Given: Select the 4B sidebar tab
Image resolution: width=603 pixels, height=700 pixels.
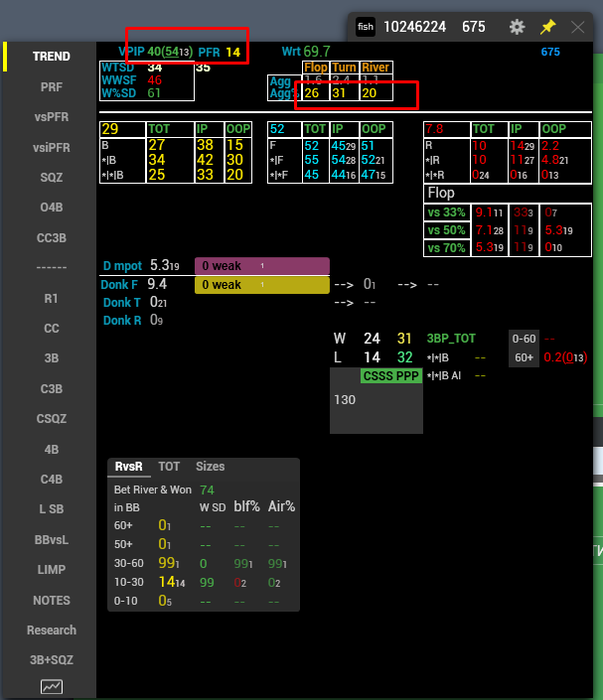Looking at the screenshot, I should pyautogui.click(x=51, y=449).
